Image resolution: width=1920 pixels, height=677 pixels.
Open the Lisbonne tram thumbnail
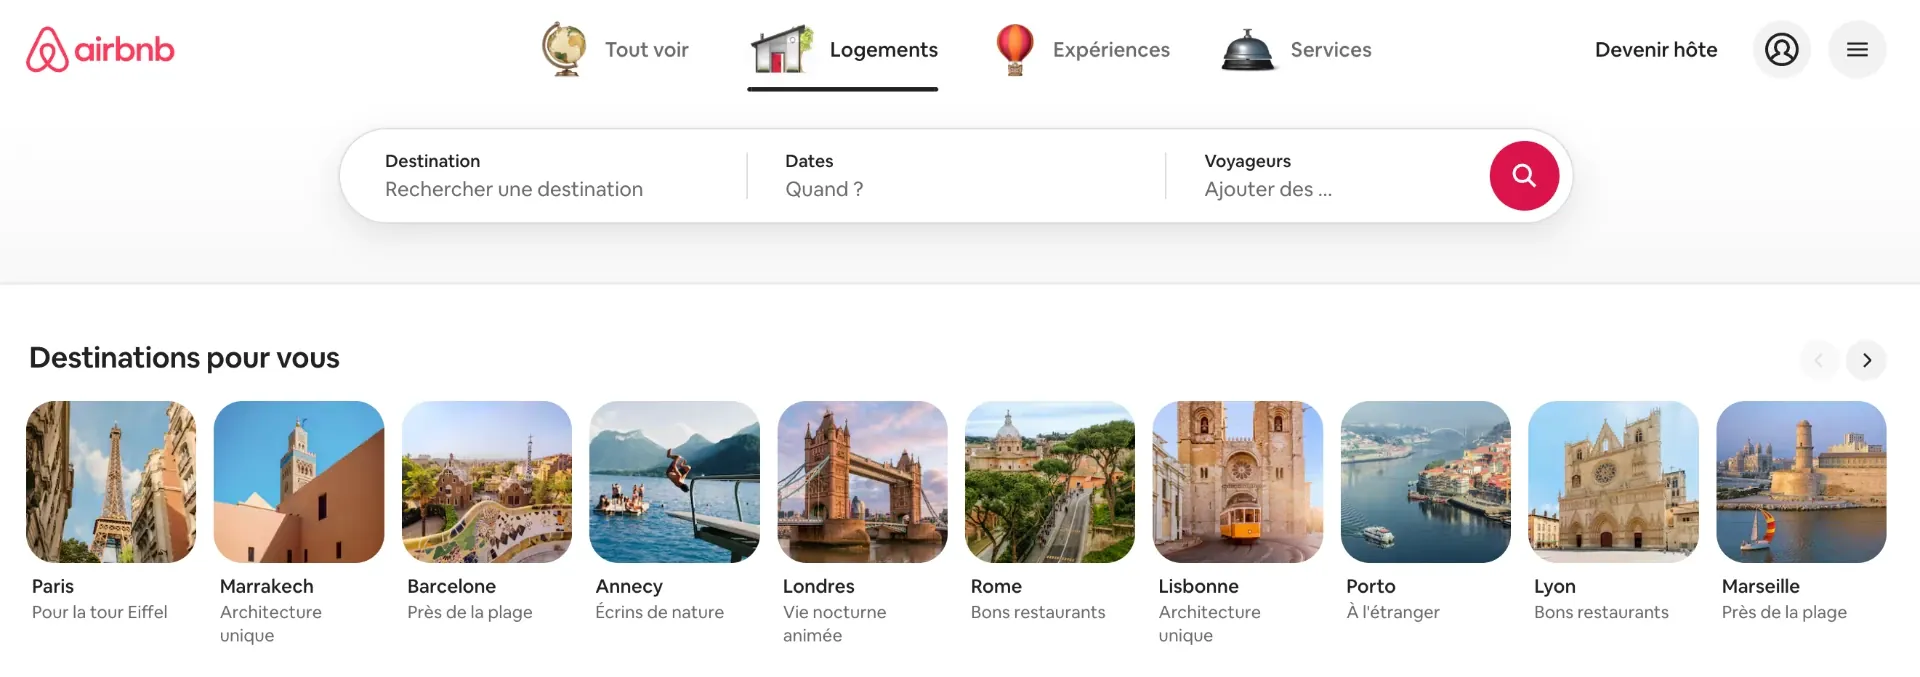click(x=1238, y=482)
